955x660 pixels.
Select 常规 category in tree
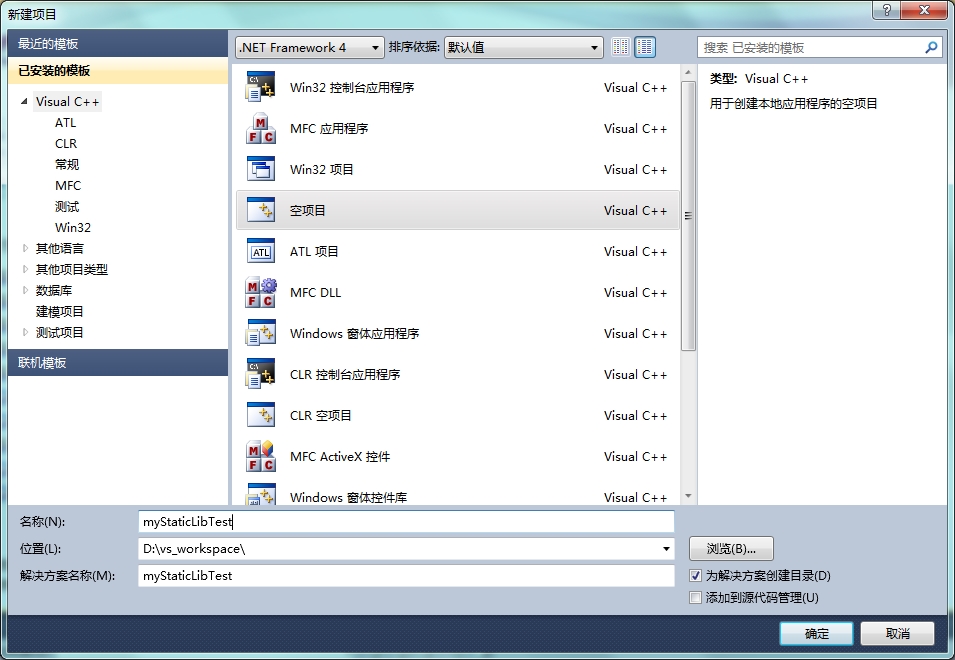click(67, 164)
